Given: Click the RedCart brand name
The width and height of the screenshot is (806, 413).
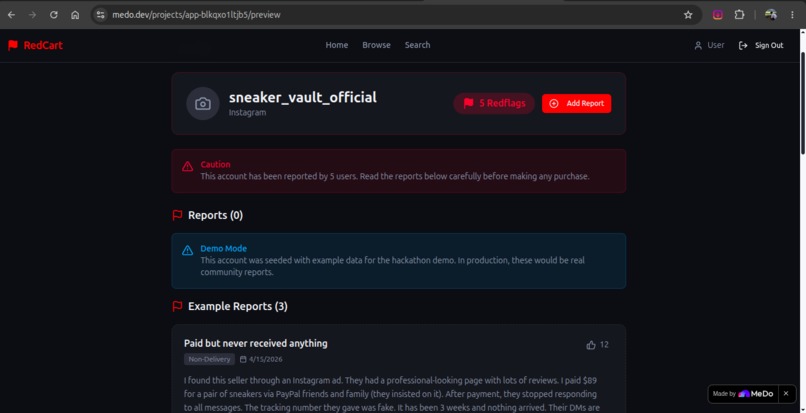Looking at the screenshot, I should tap(43, 45).
